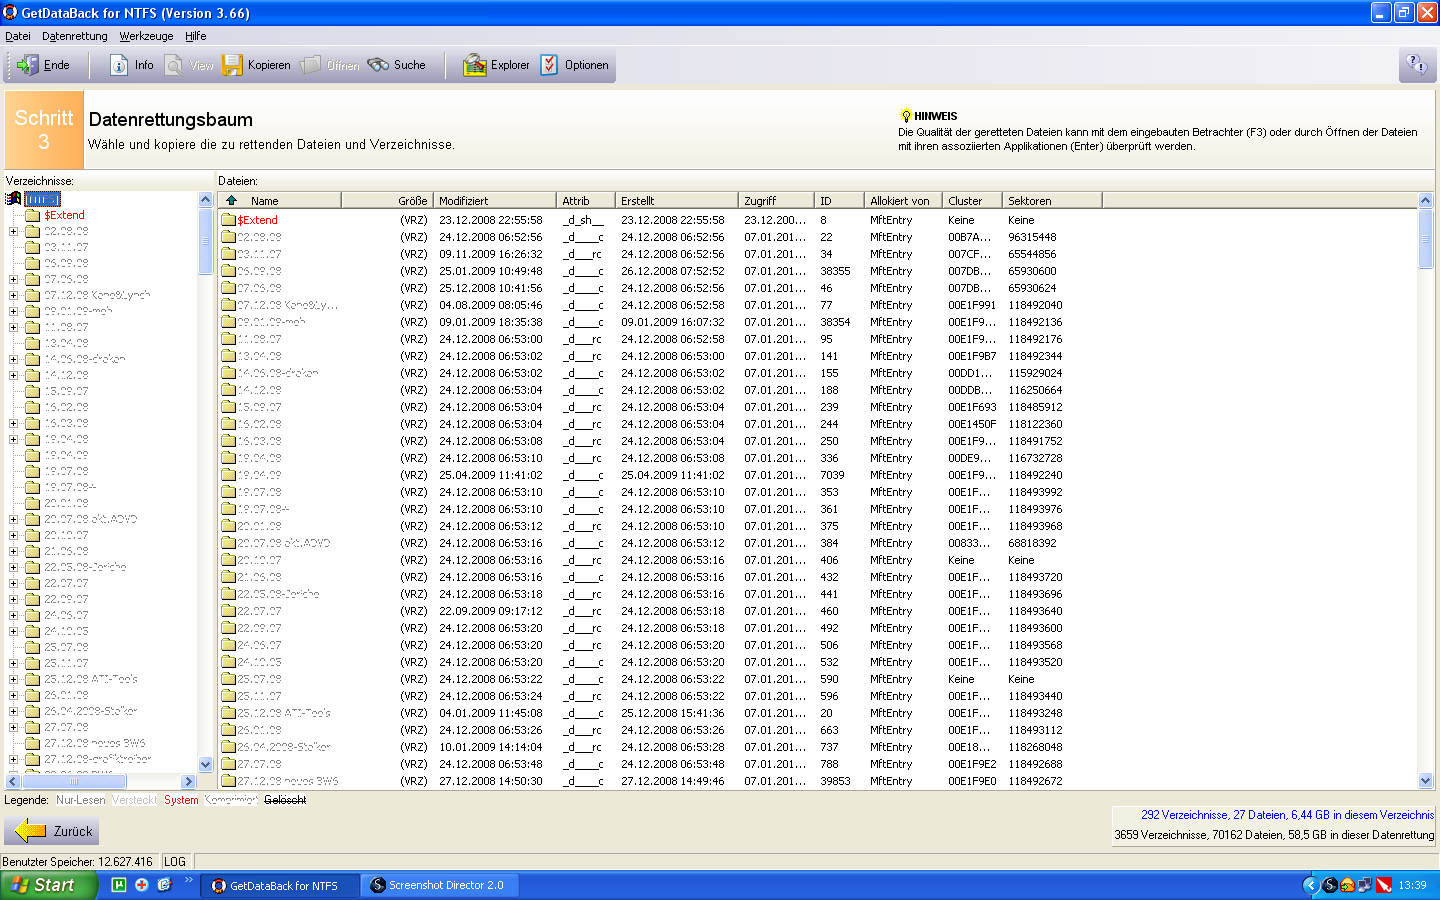Click the yellow arrow on Zurück button

tap(30, 831)
